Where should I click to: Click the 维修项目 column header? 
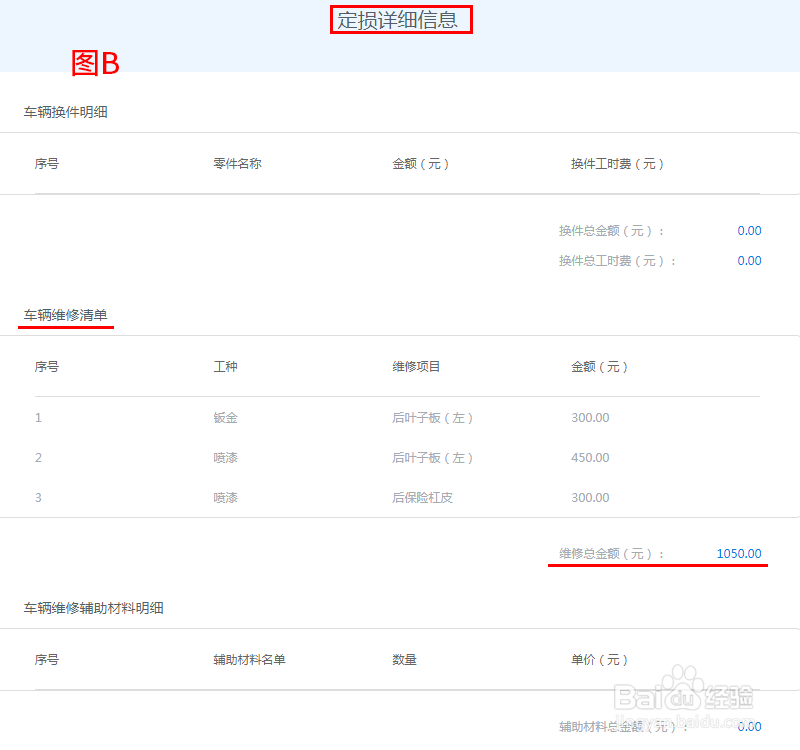point(416,367)
